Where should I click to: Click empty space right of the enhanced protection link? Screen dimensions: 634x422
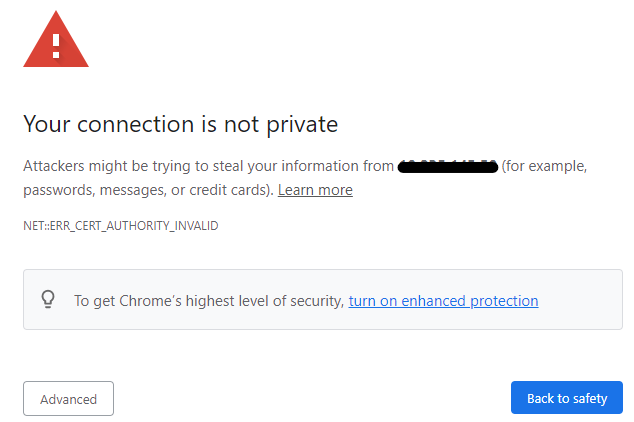click(x=578, y=301)
